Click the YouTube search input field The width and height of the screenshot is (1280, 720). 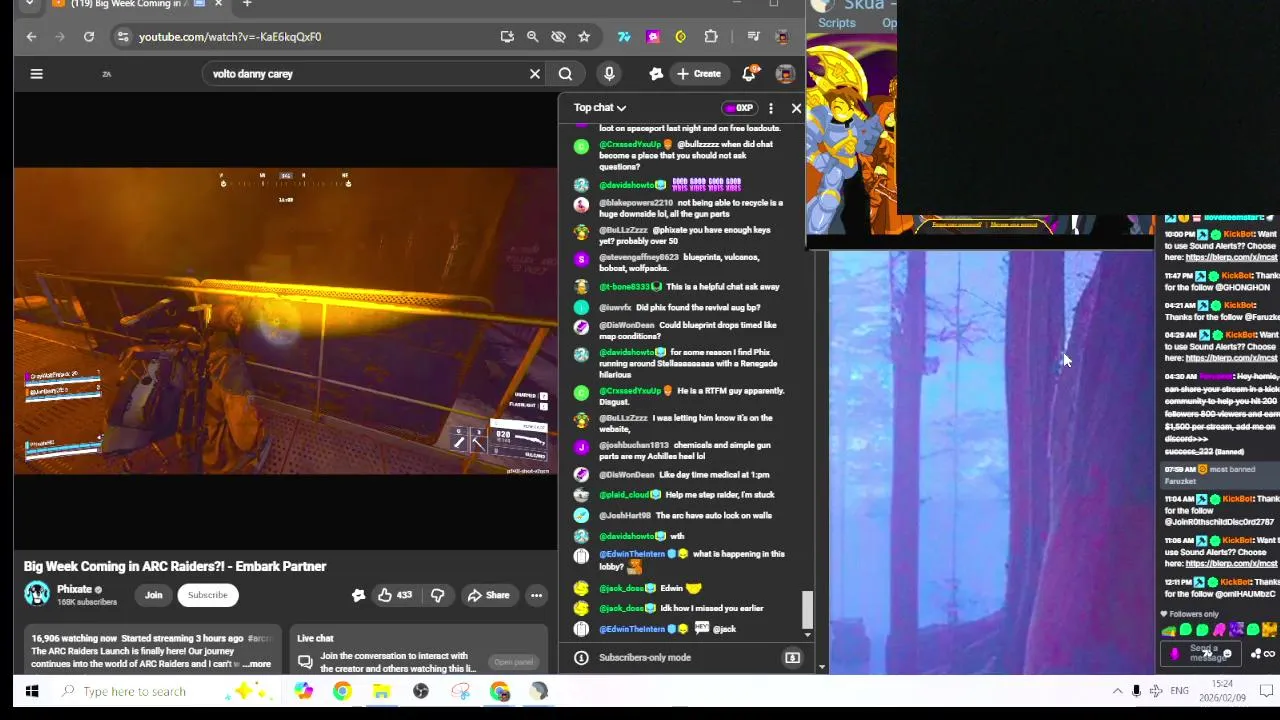click(x=365, y=73)
